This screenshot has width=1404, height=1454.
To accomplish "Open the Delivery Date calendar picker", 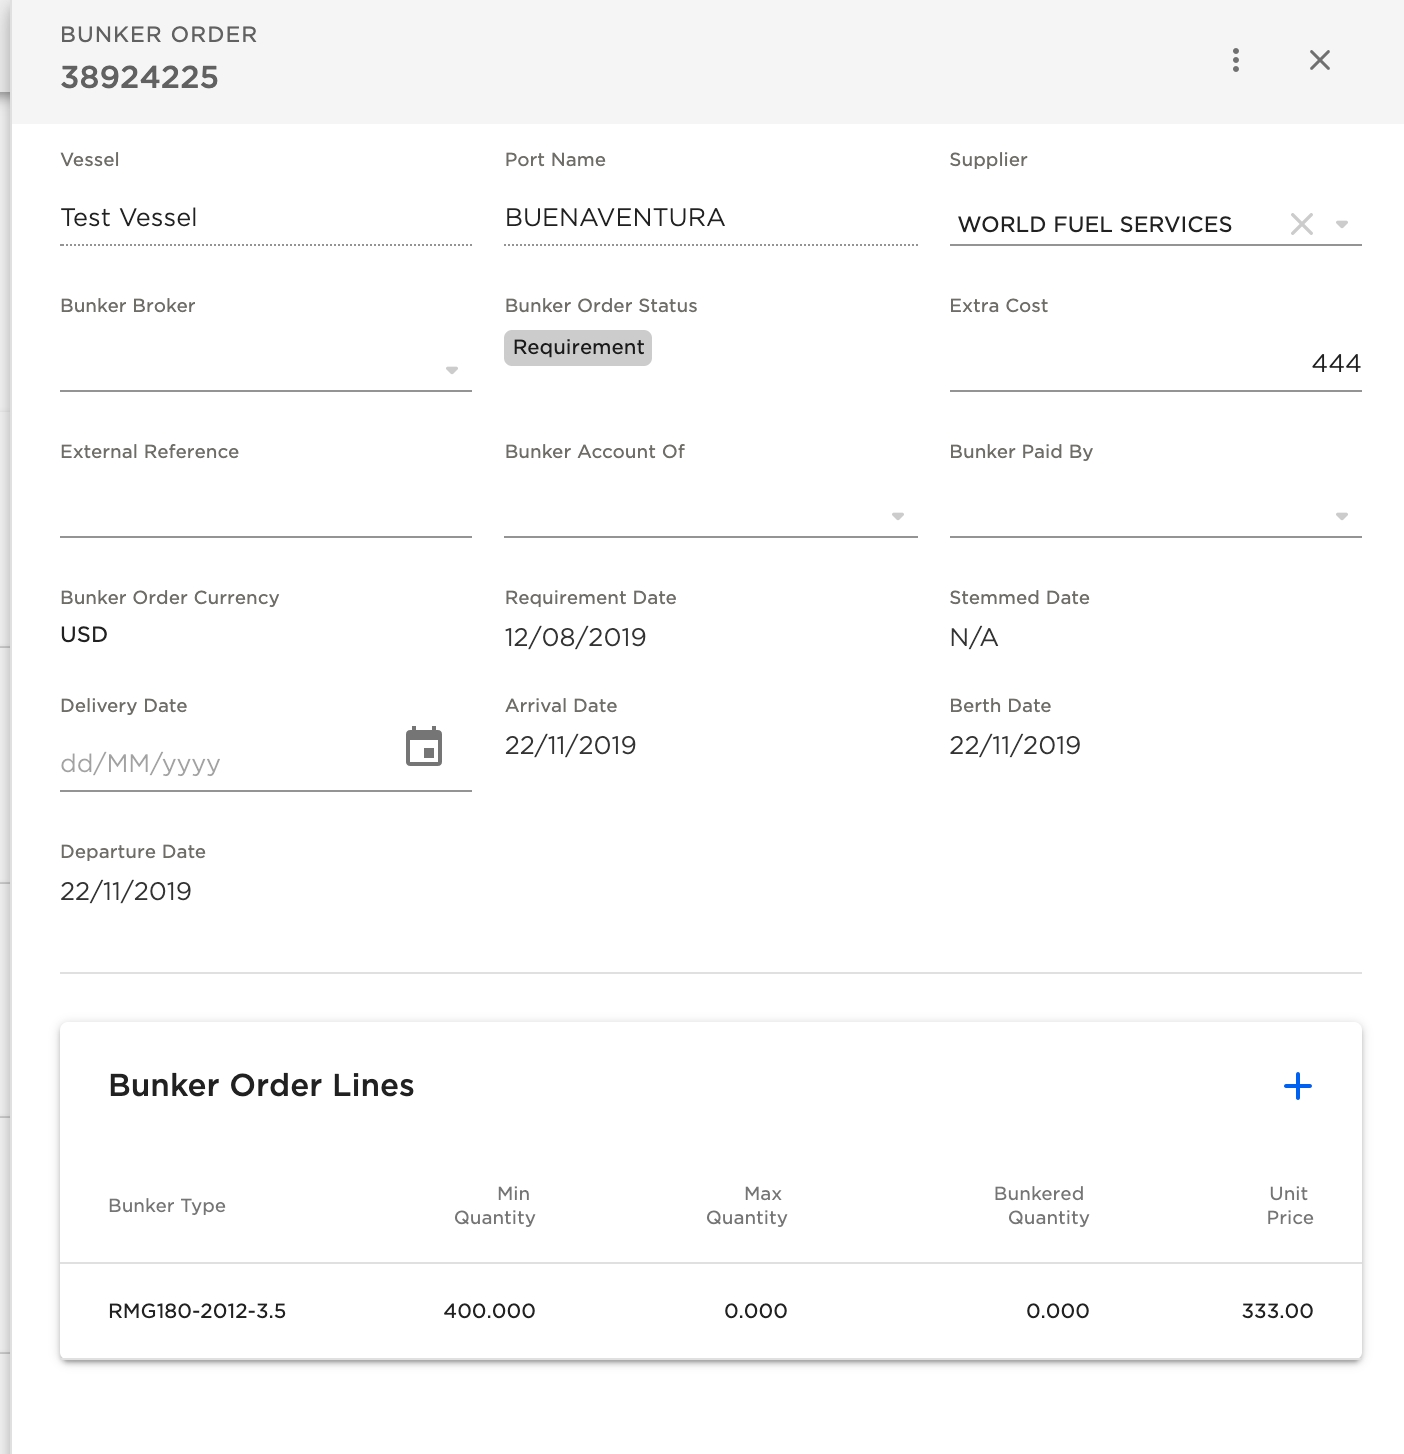I will (x=424, y=747).
